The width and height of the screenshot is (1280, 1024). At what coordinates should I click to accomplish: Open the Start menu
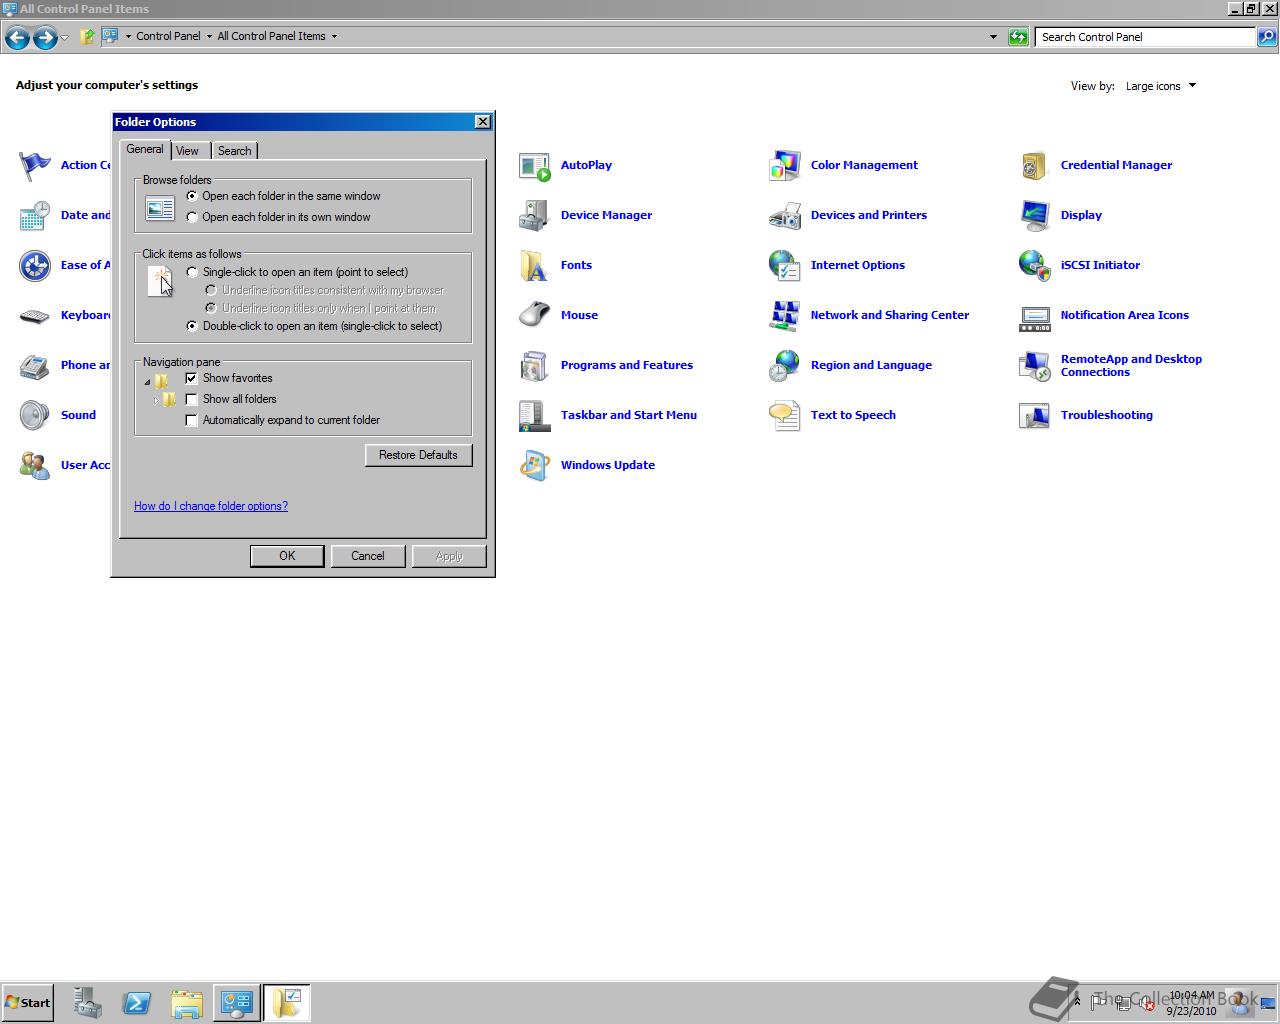(27, 1003)
